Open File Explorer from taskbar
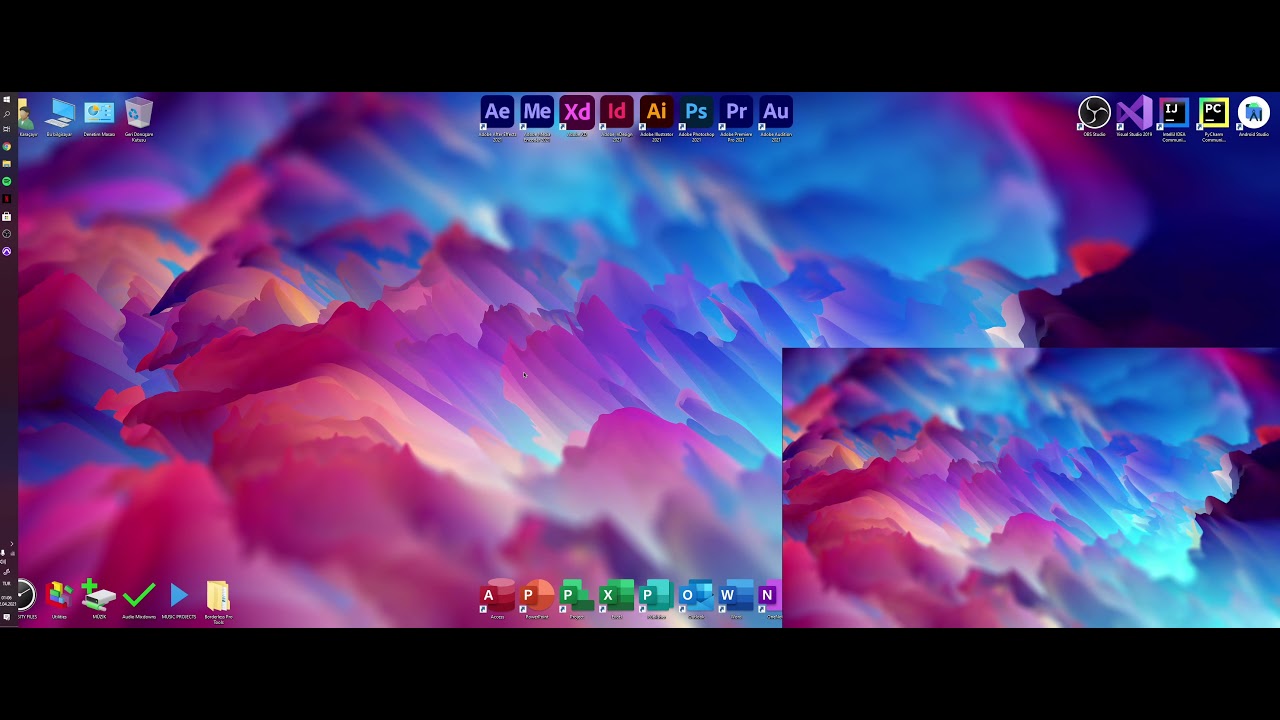The height and width of the screenshot is (720, 1280). 7,163
